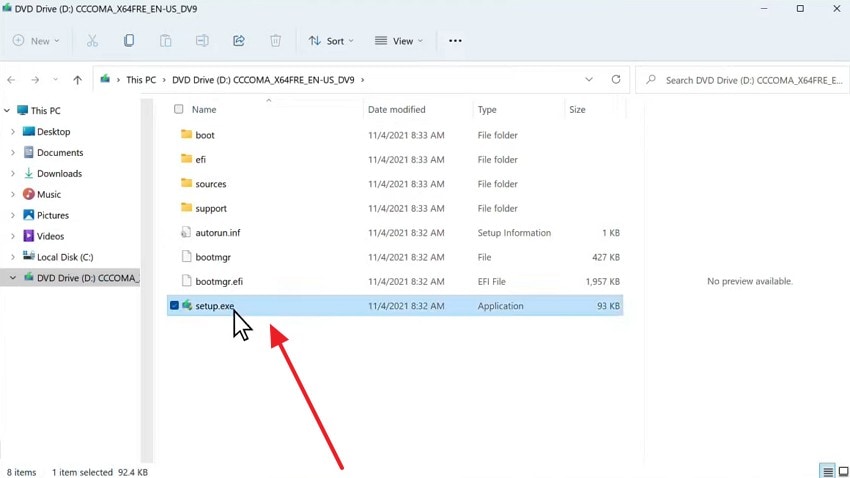Refresh the current folder view
Screen dimensions: 850x478
click(616, 79)
